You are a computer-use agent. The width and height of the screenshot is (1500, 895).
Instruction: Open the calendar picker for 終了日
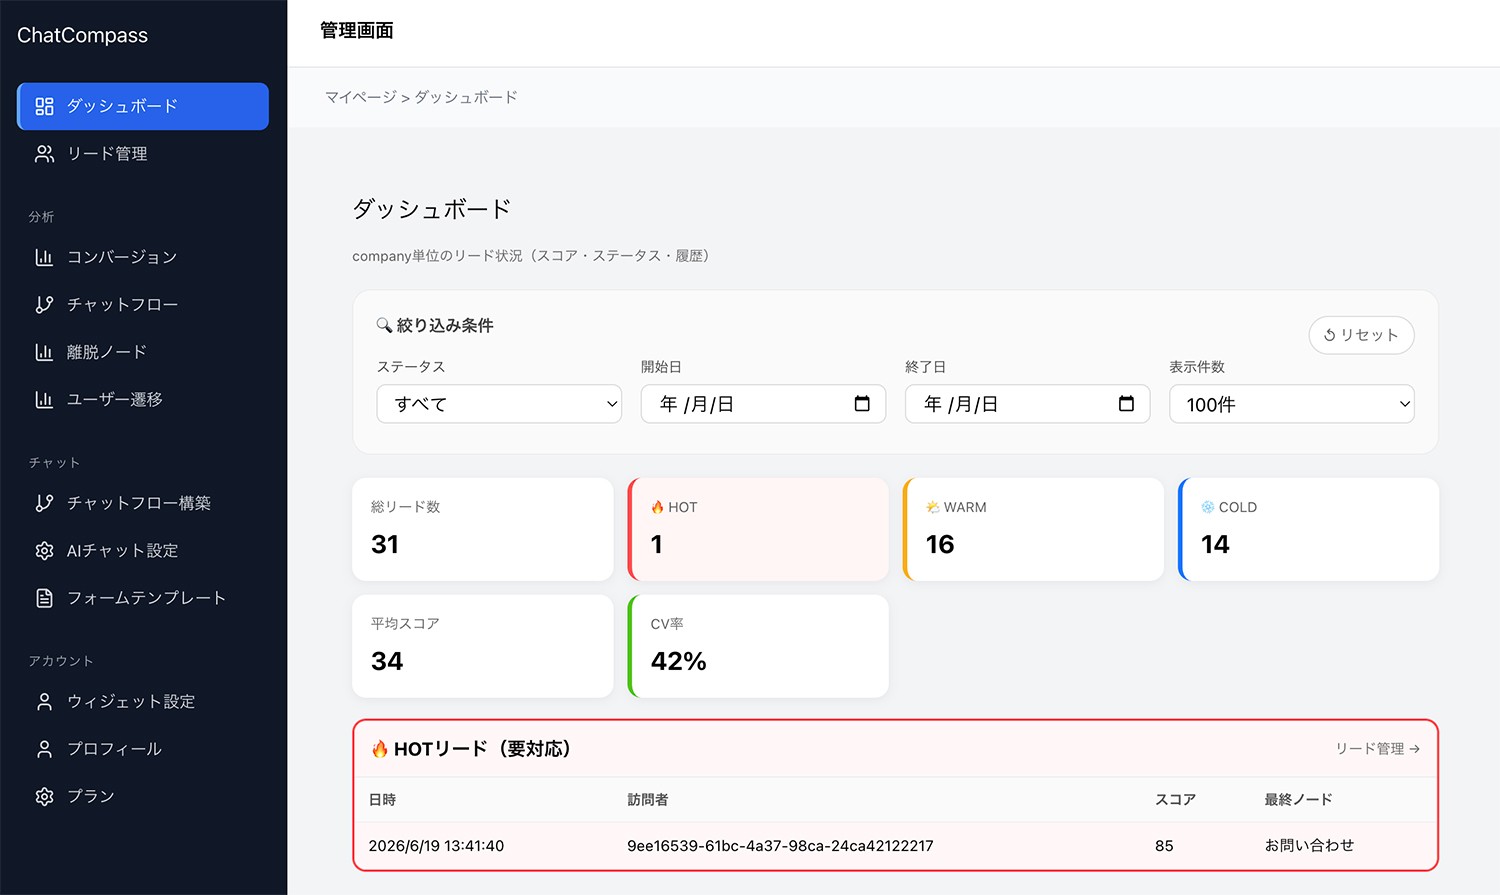click(1126, 404)
